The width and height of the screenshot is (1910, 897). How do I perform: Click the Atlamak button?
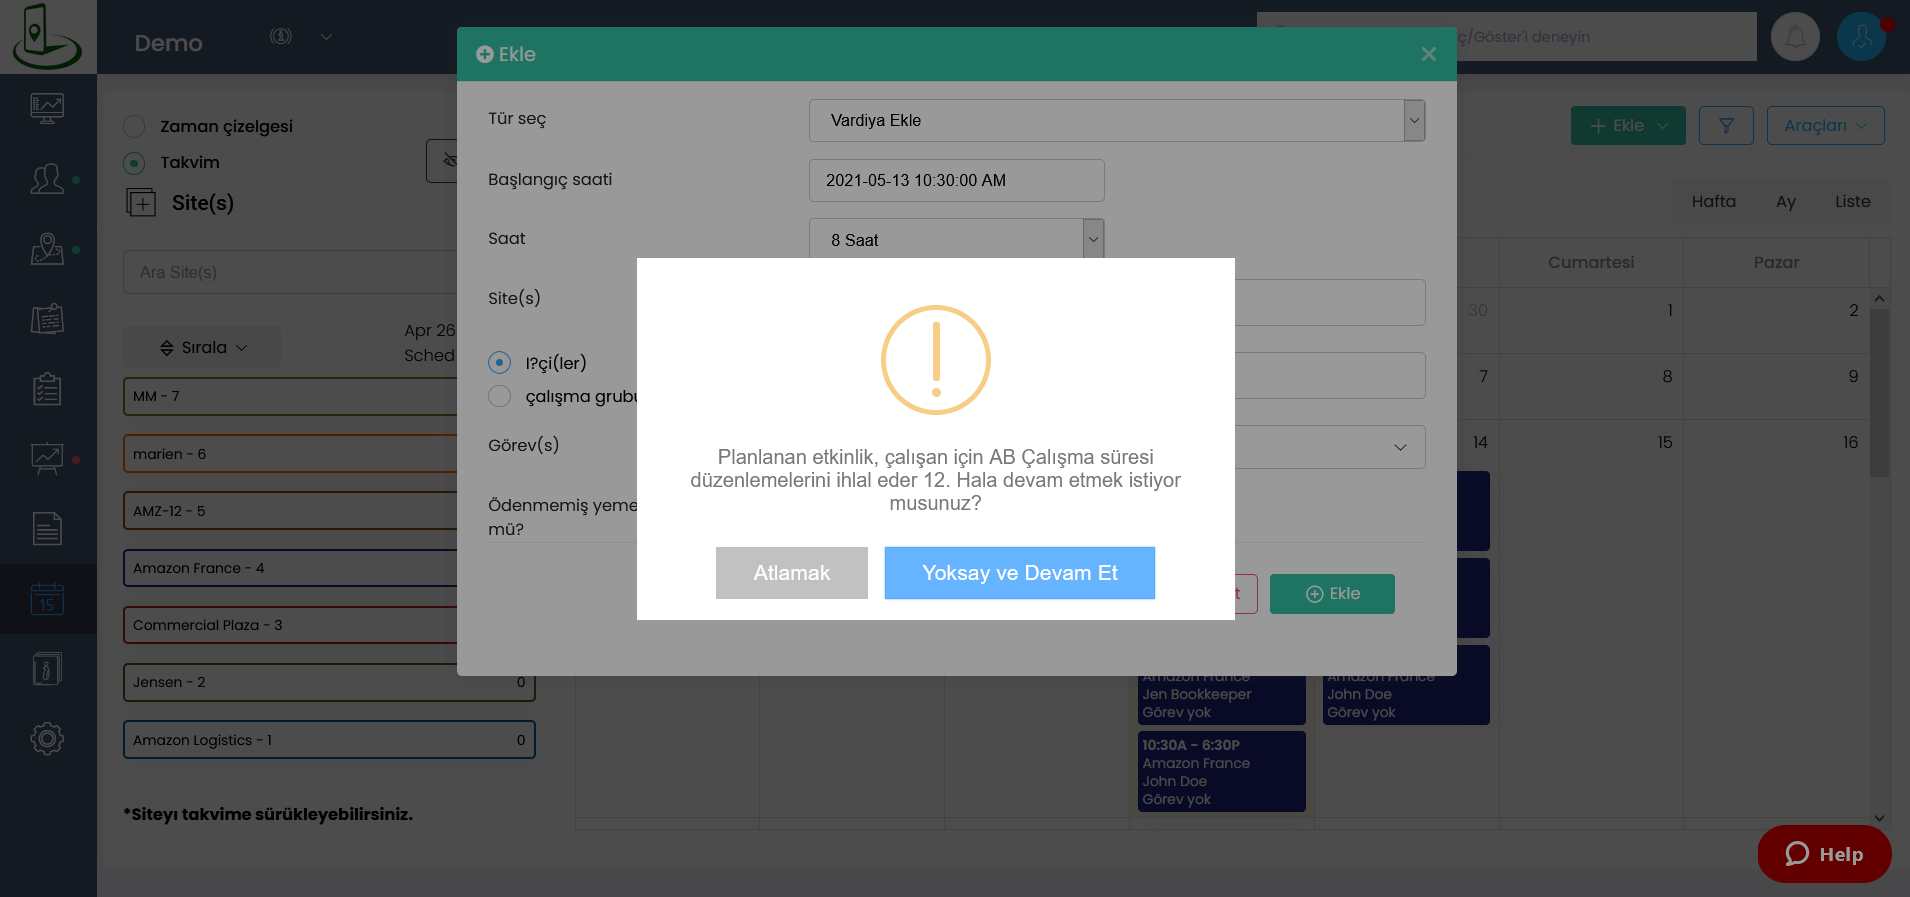[x=791, y=573]
